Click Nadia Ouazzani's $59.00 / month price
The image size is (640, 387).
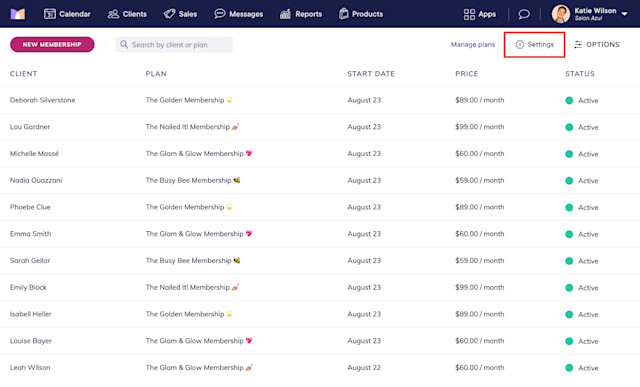click(x=480, y=180)
